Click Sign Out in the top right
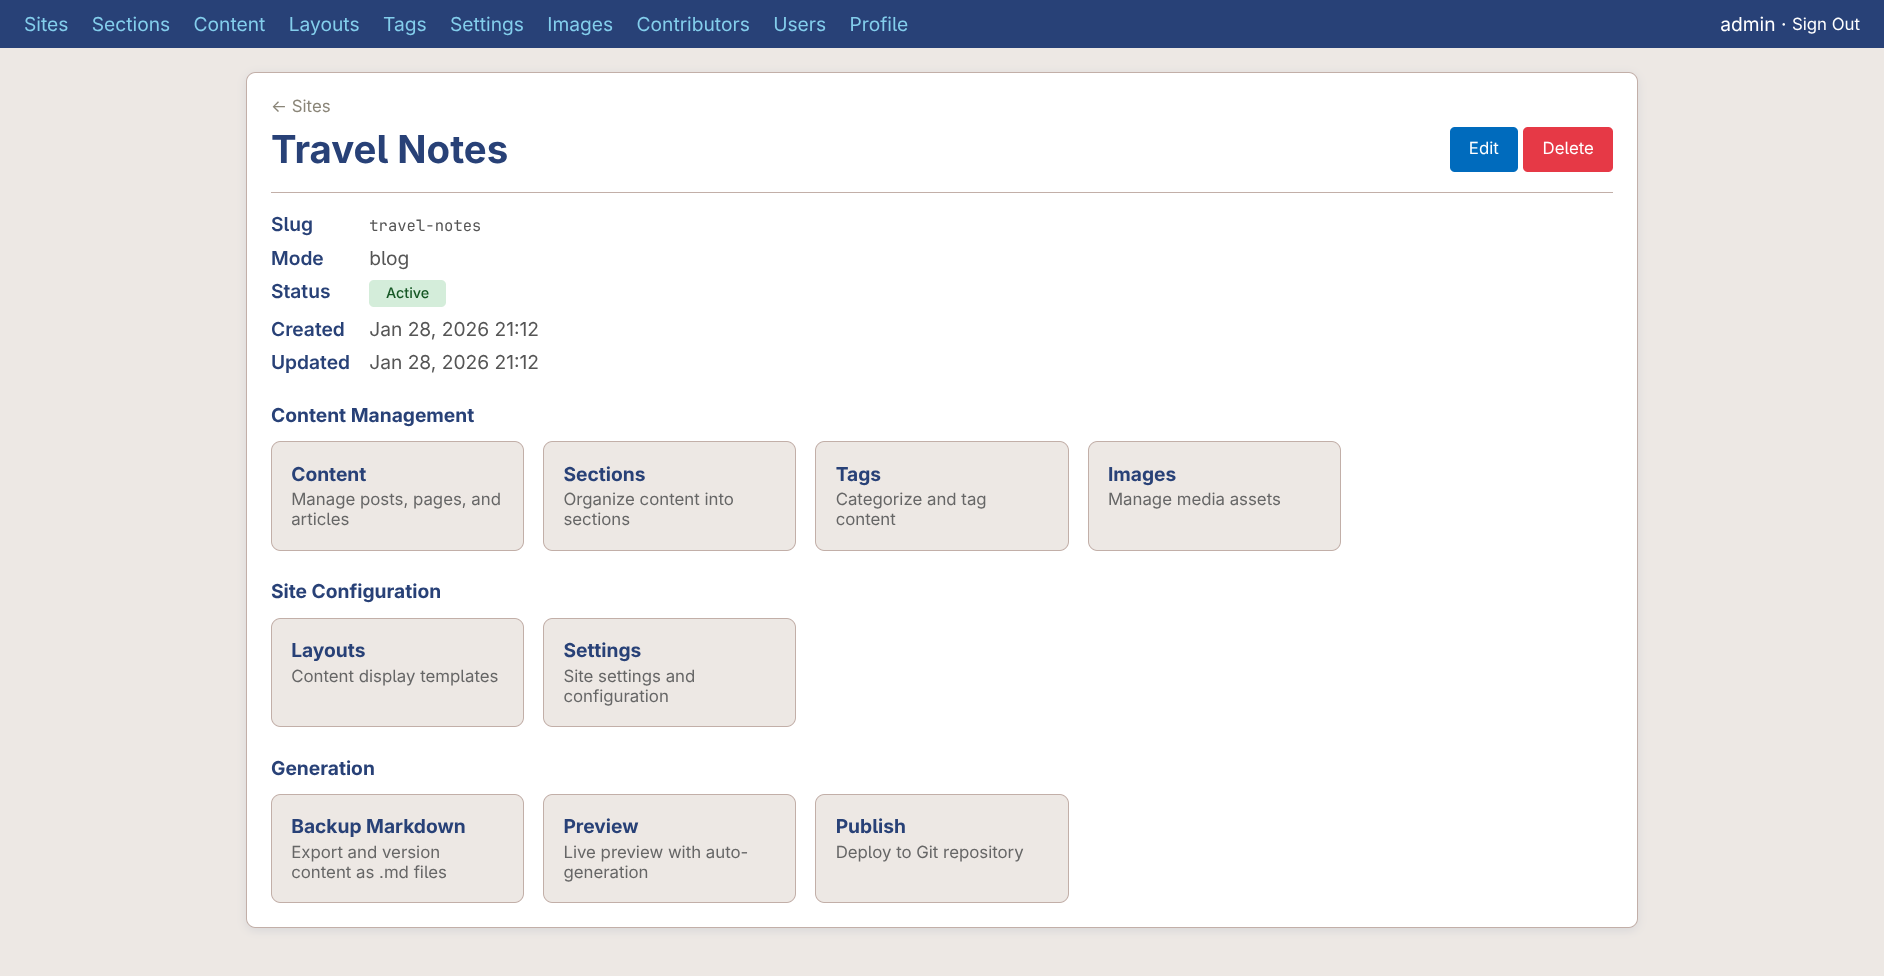This screenshot has width=1884, height=976. 1826,24
